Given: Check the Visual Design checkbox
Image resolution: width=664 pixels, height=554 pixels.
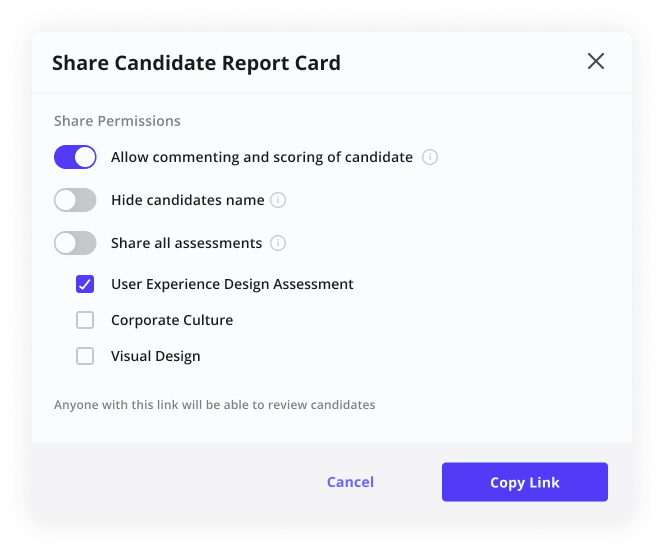Looking at the screenshot, I should coord(85,356).
